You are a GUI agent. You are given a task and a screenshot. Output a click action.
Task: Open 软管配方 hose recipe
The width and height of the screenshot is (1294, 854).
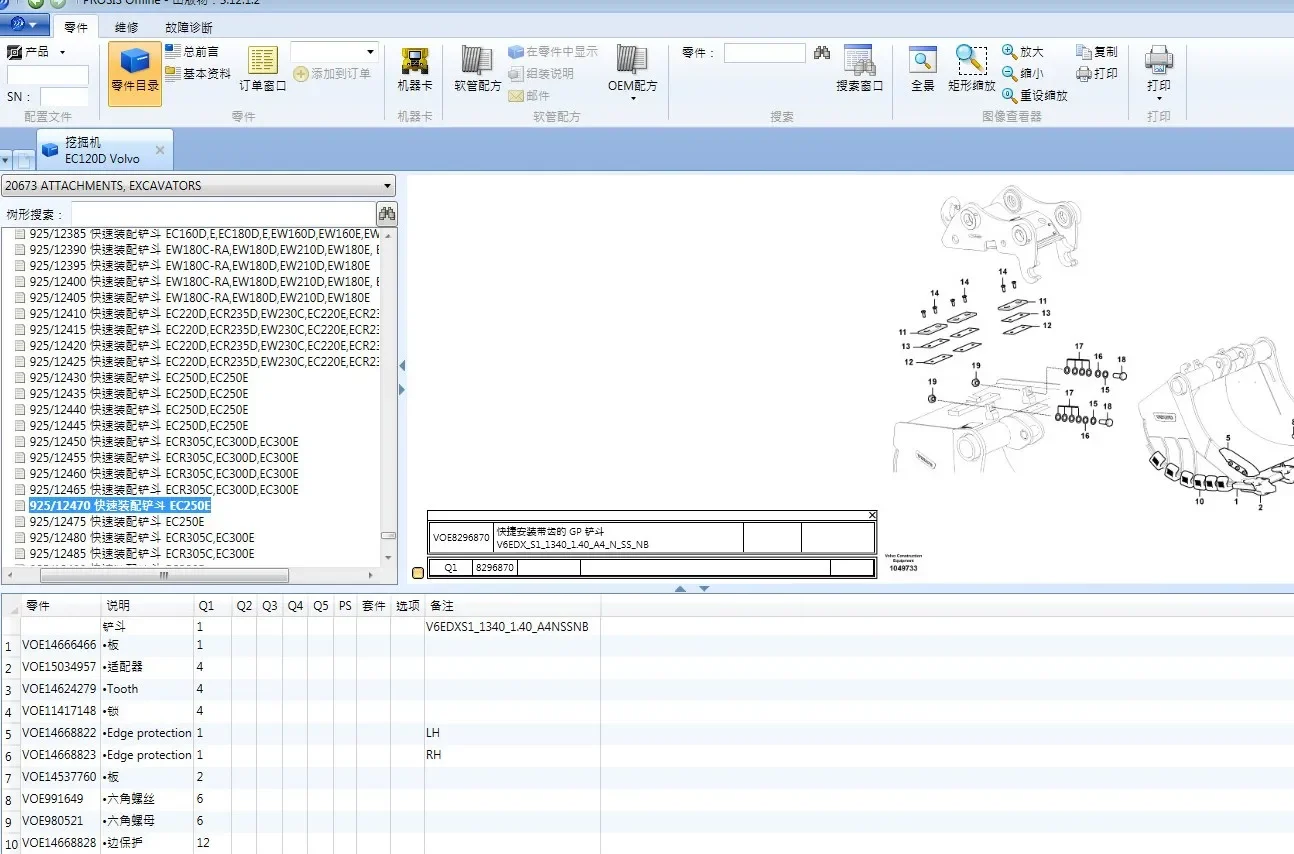[477, 70]
